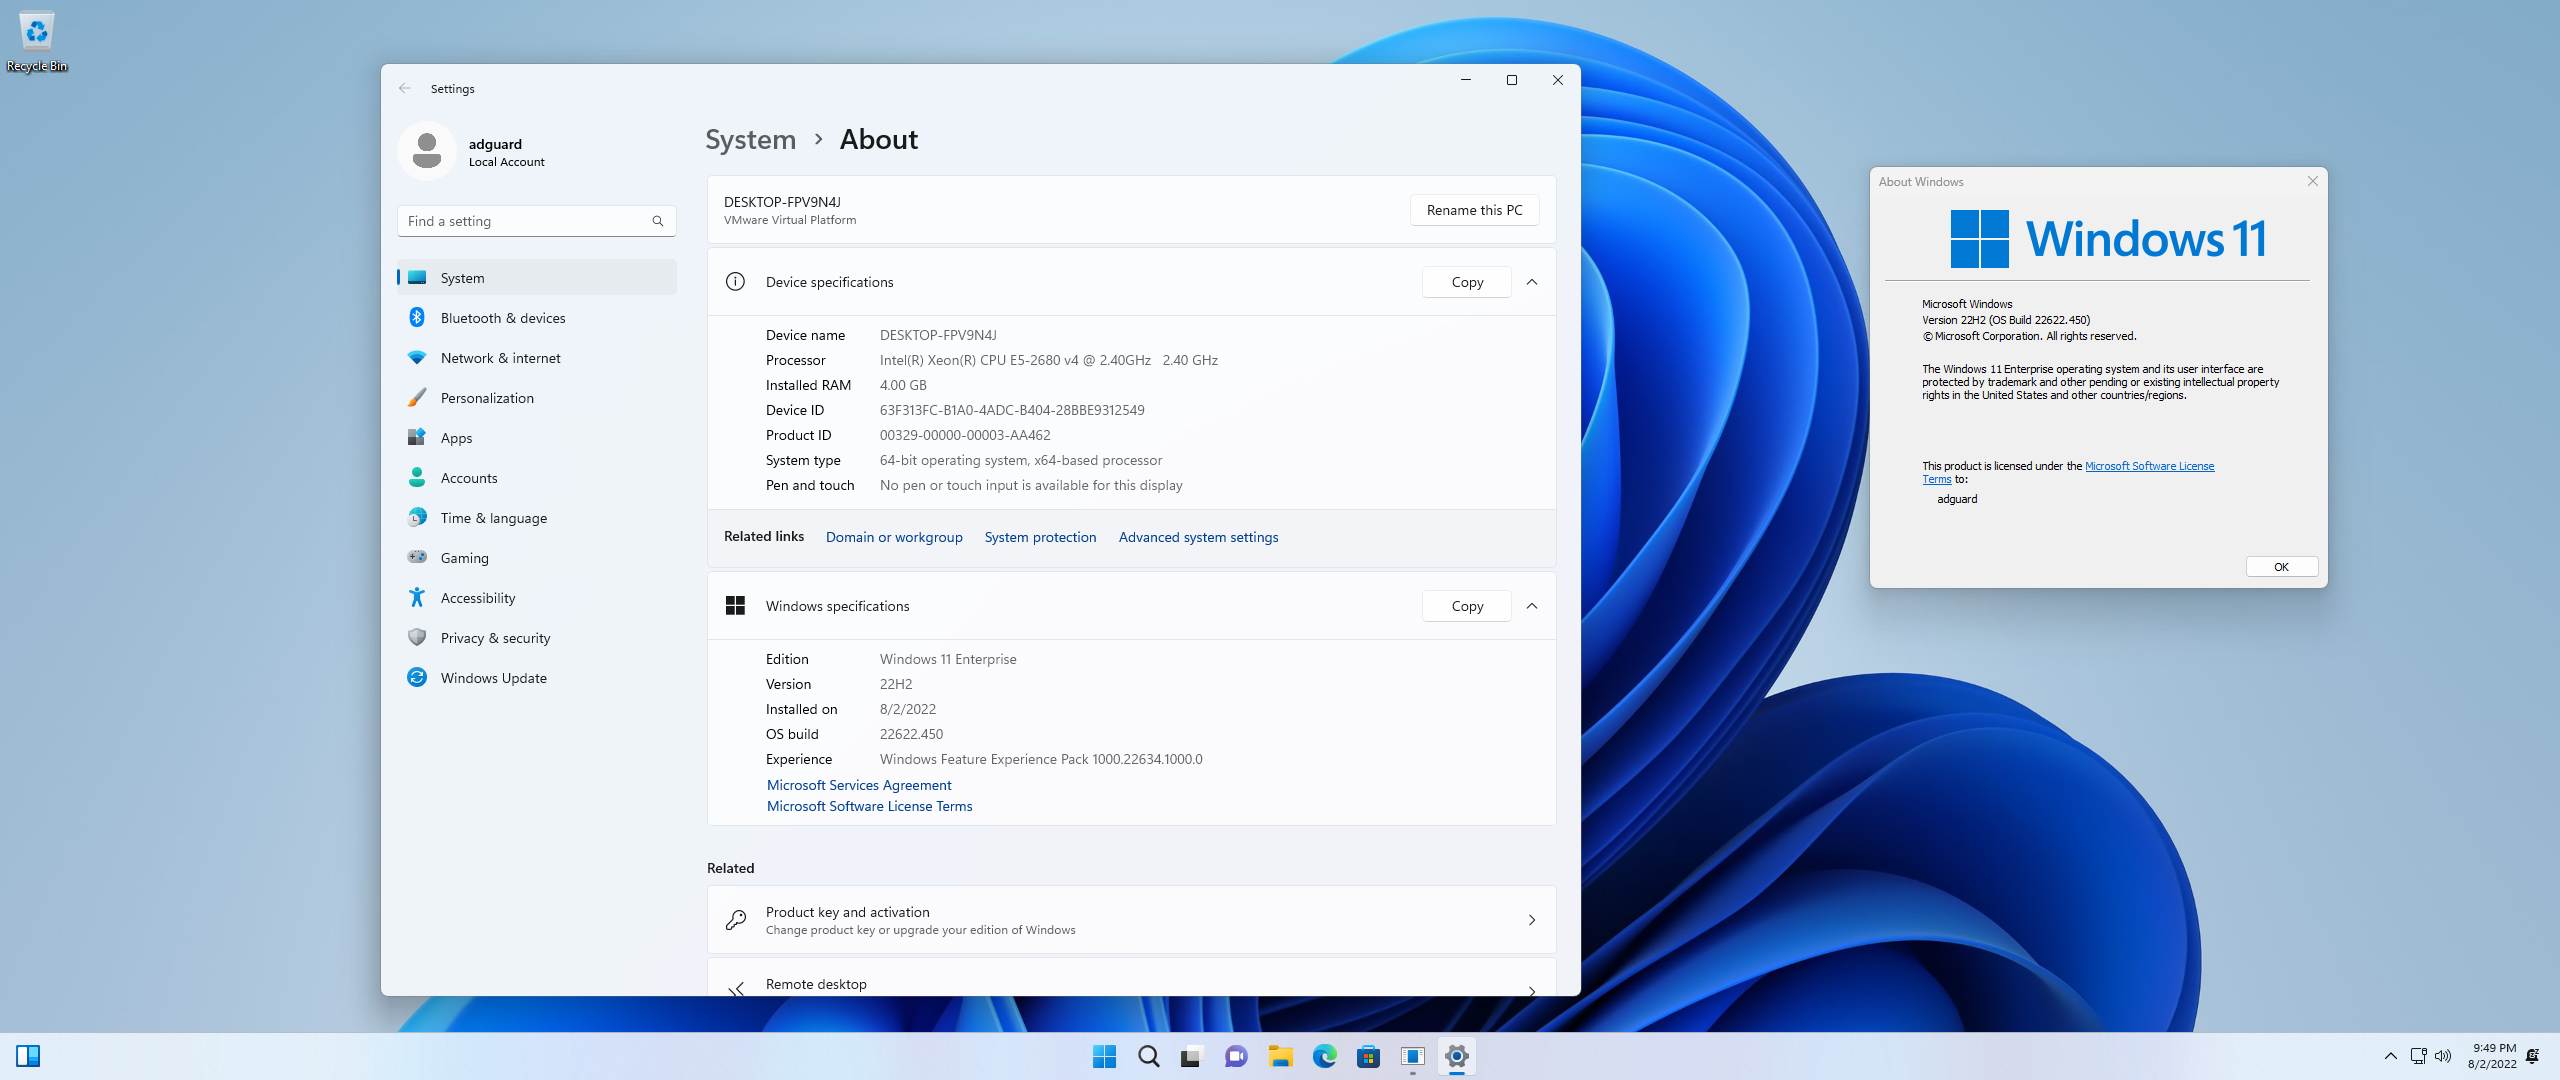2560x1080 pixels.
Task: Open Microsoft Store from taskbar
Action: (x=1368, y=1056)
